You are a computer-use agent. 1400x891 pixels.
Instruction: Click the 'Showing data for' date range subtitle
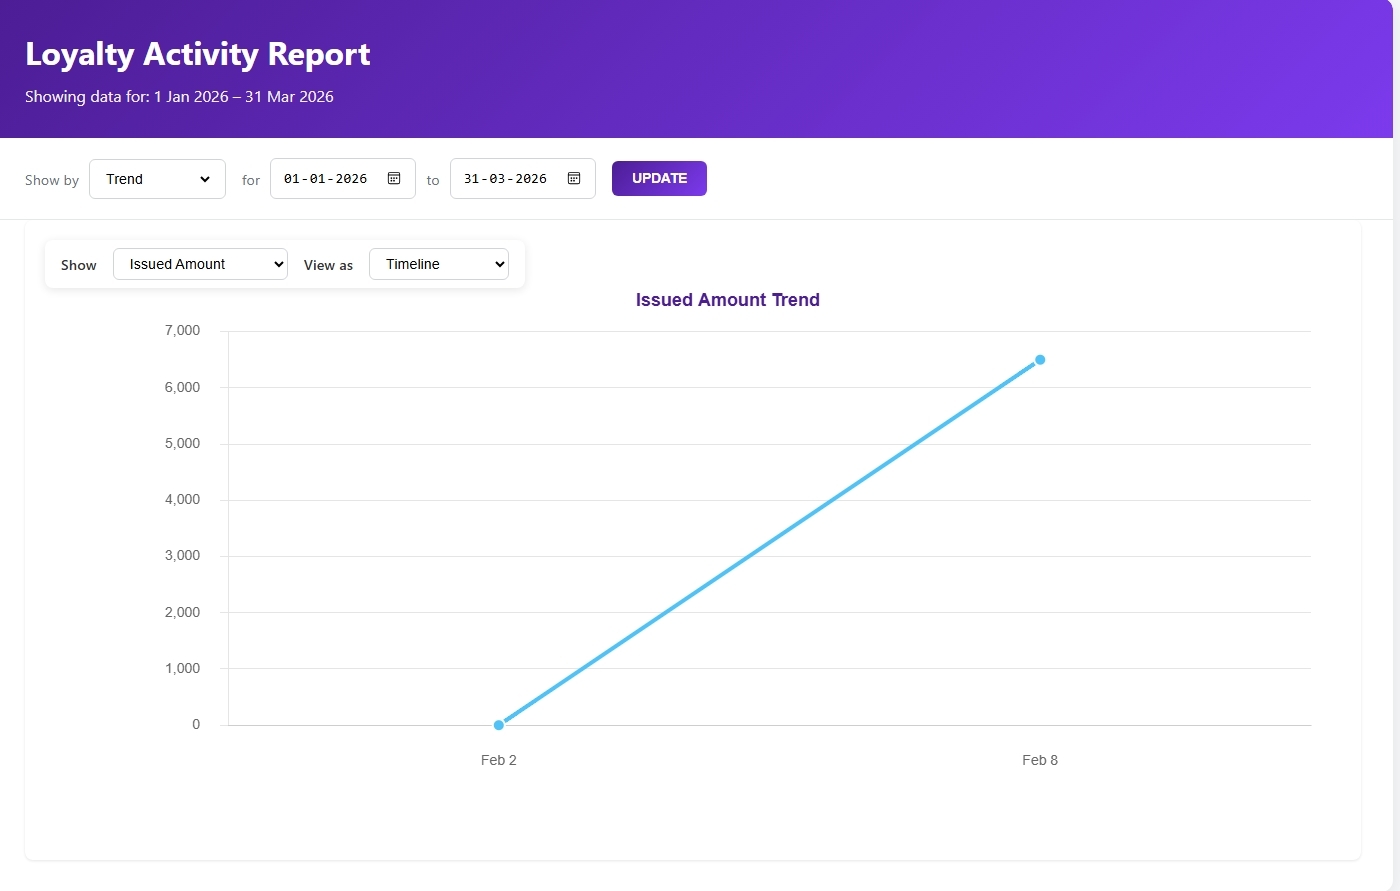[x=179, y=97]
